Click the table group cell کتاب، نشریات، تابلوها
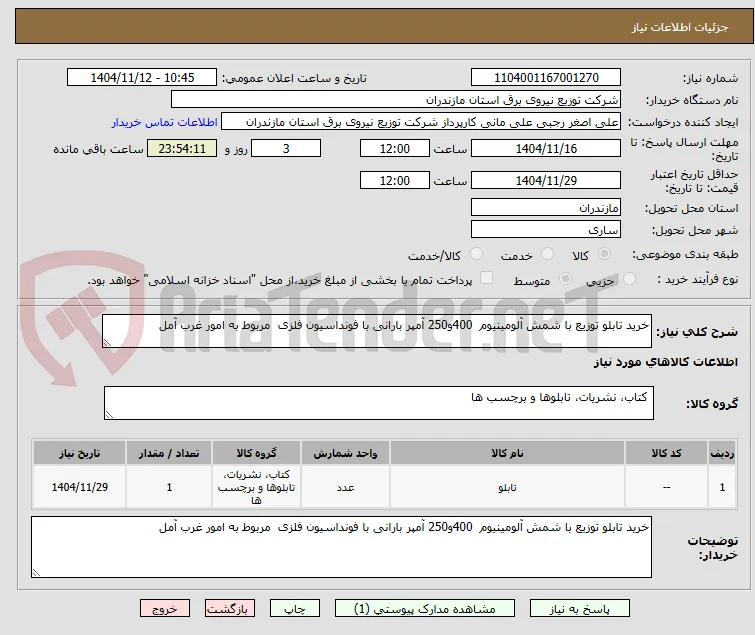755x635 pixels. point(256,487)
